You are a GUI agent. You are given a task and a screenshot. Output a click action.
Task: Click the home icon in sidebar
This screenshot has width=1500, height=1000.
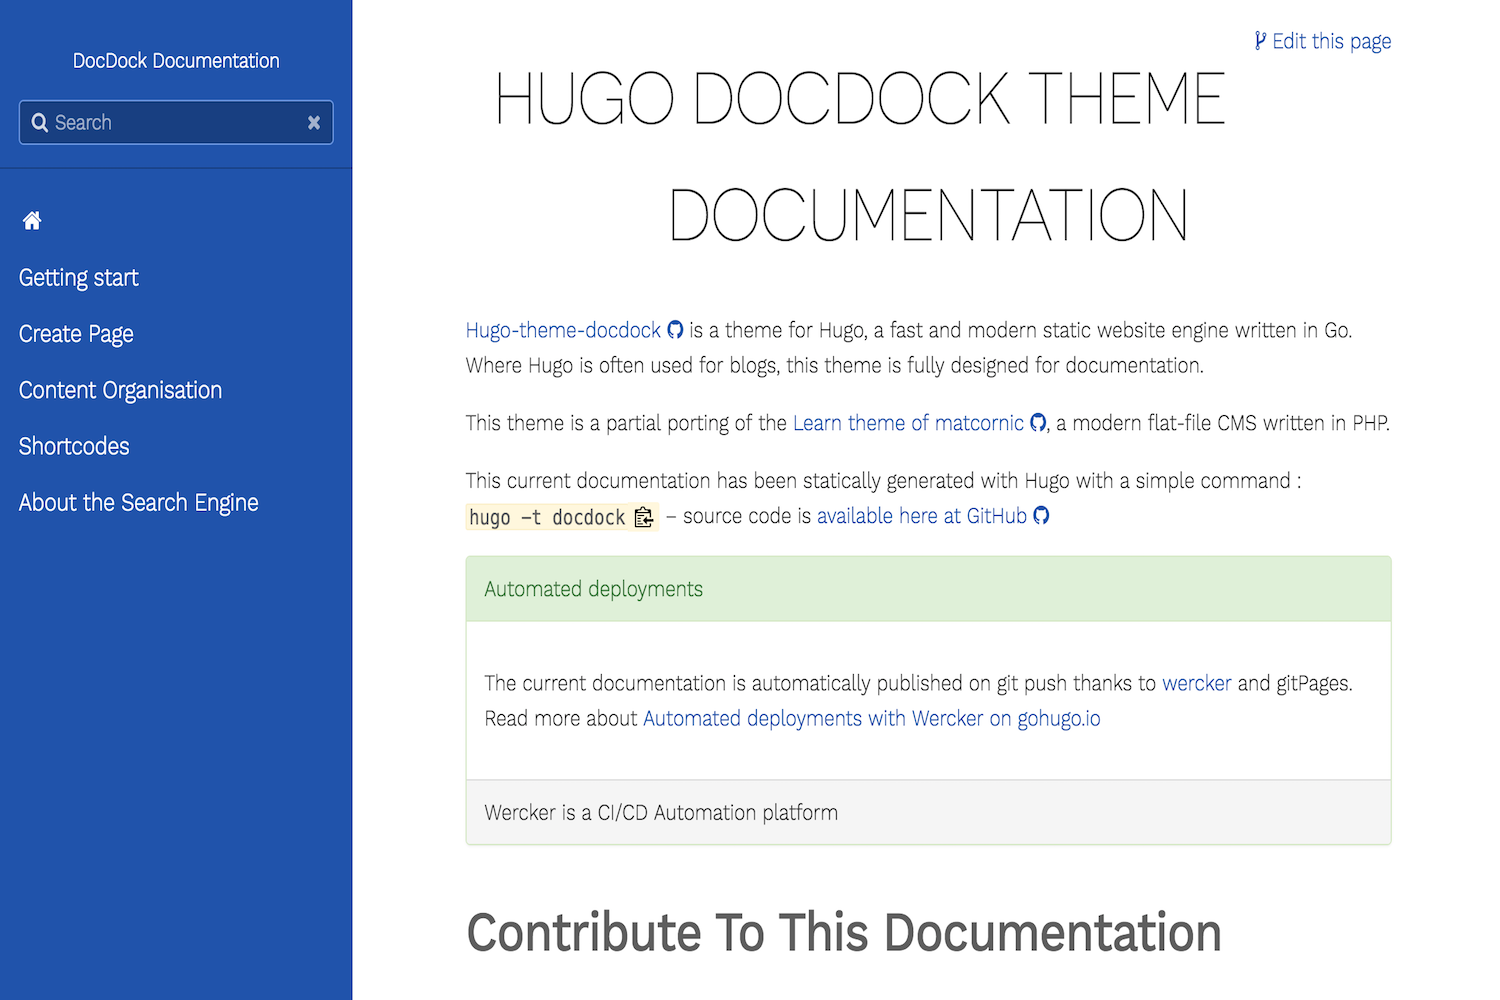[x=32, y=221]
